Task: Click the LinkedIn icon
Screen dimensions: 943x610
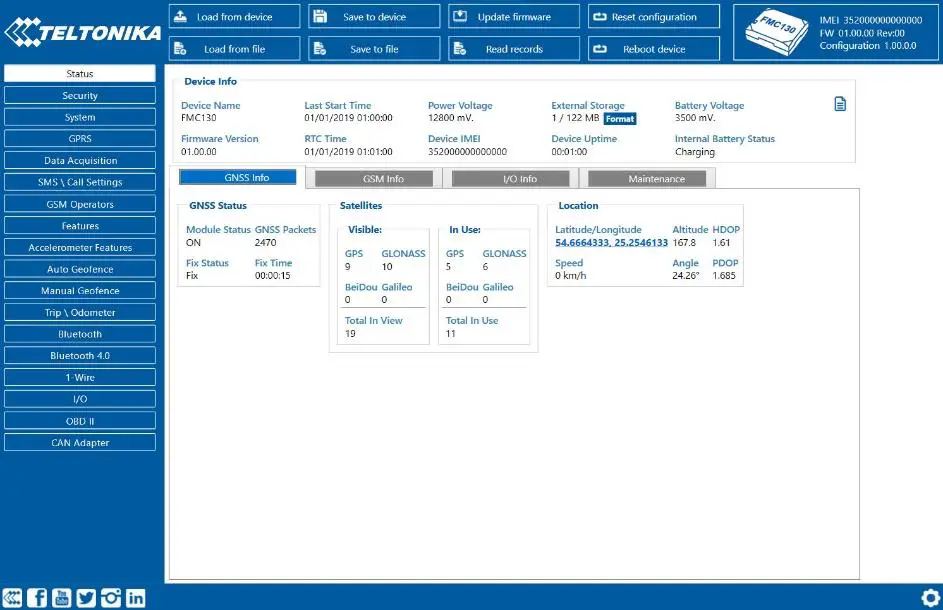Action: point(136,597)
